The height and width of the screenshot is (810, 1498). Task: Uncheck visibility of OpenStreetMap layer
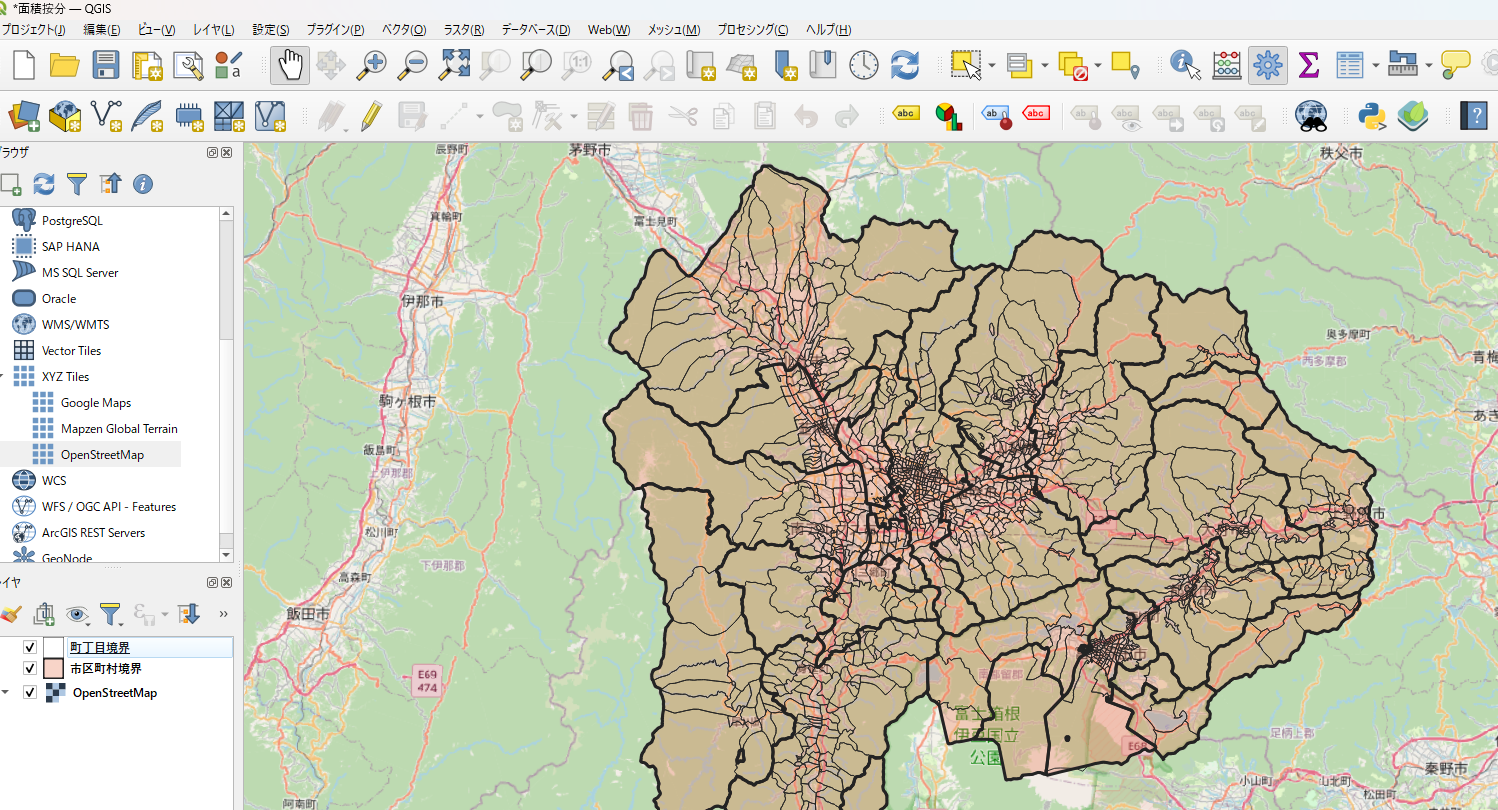[x=30, y=692]
